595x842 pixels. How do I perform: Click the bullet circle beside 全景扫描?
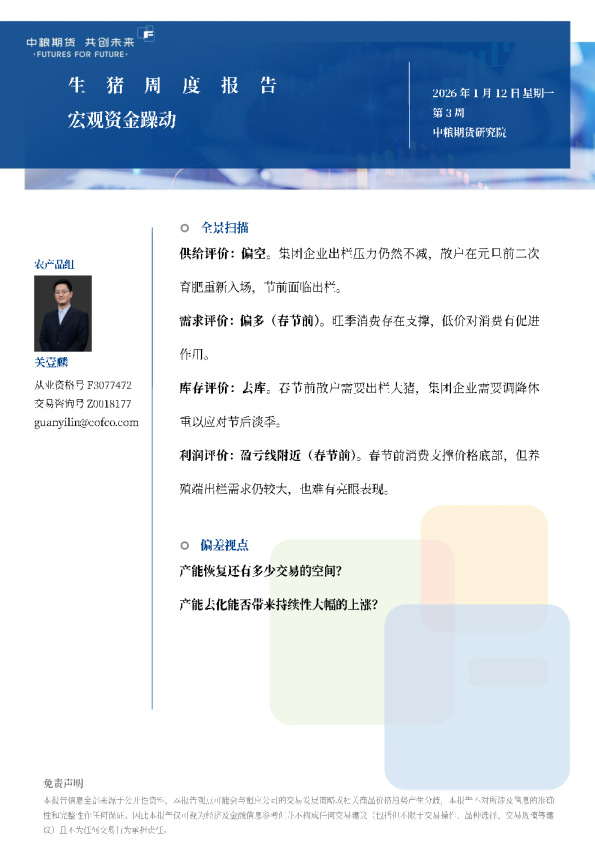185,228
